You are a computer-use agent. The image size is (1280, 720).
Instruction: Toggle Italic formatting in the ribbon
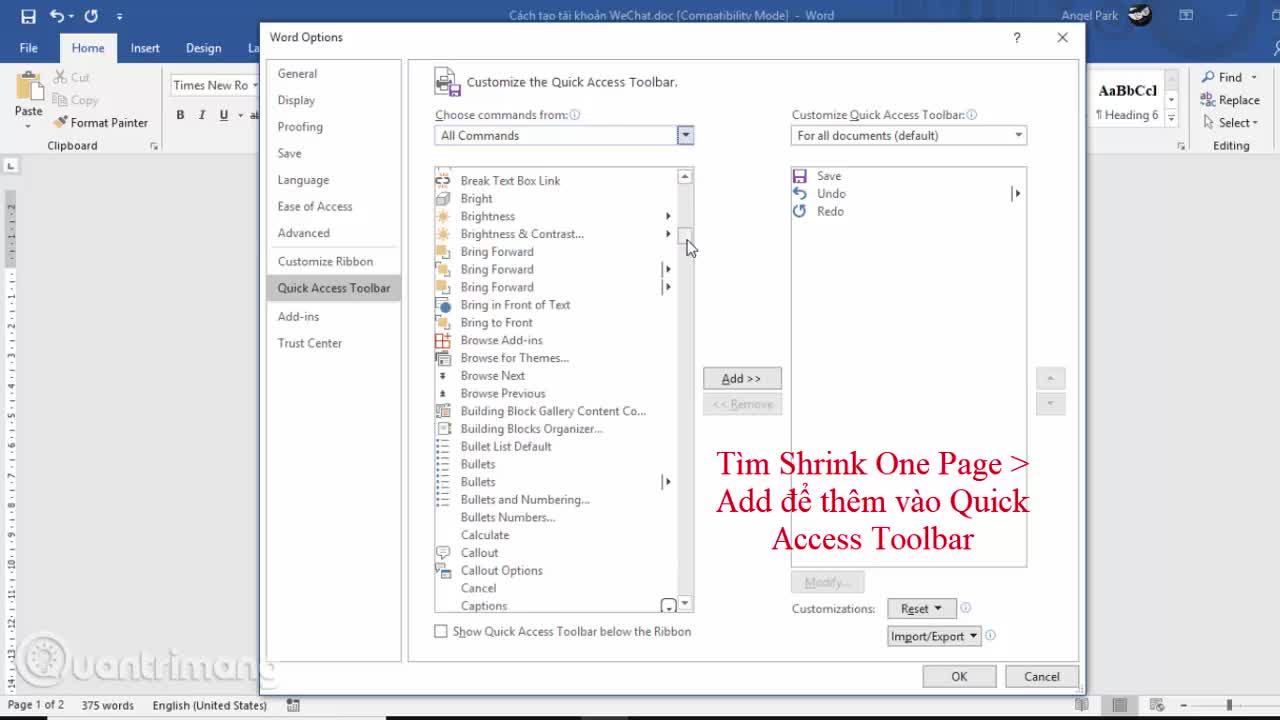click(202, 115)
